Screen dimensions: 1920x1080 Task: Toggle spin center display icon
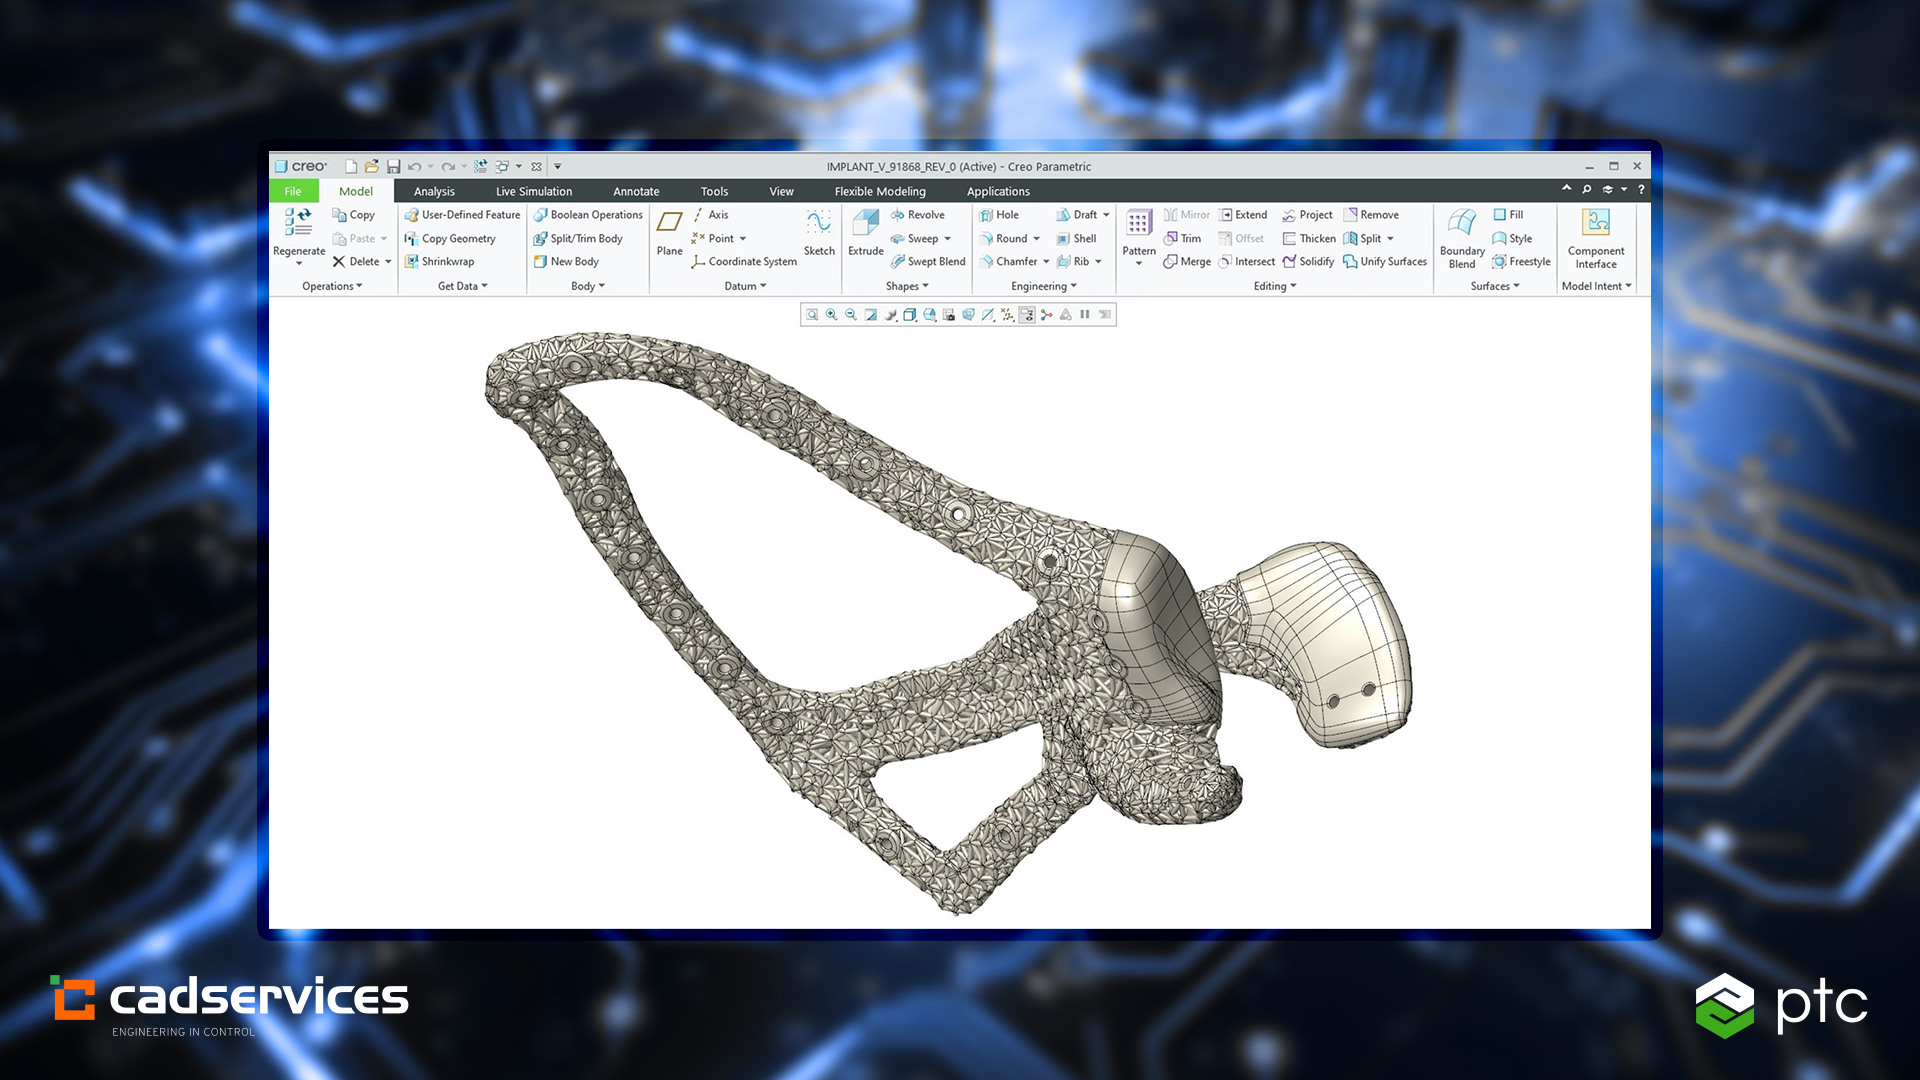point(1046,315)
